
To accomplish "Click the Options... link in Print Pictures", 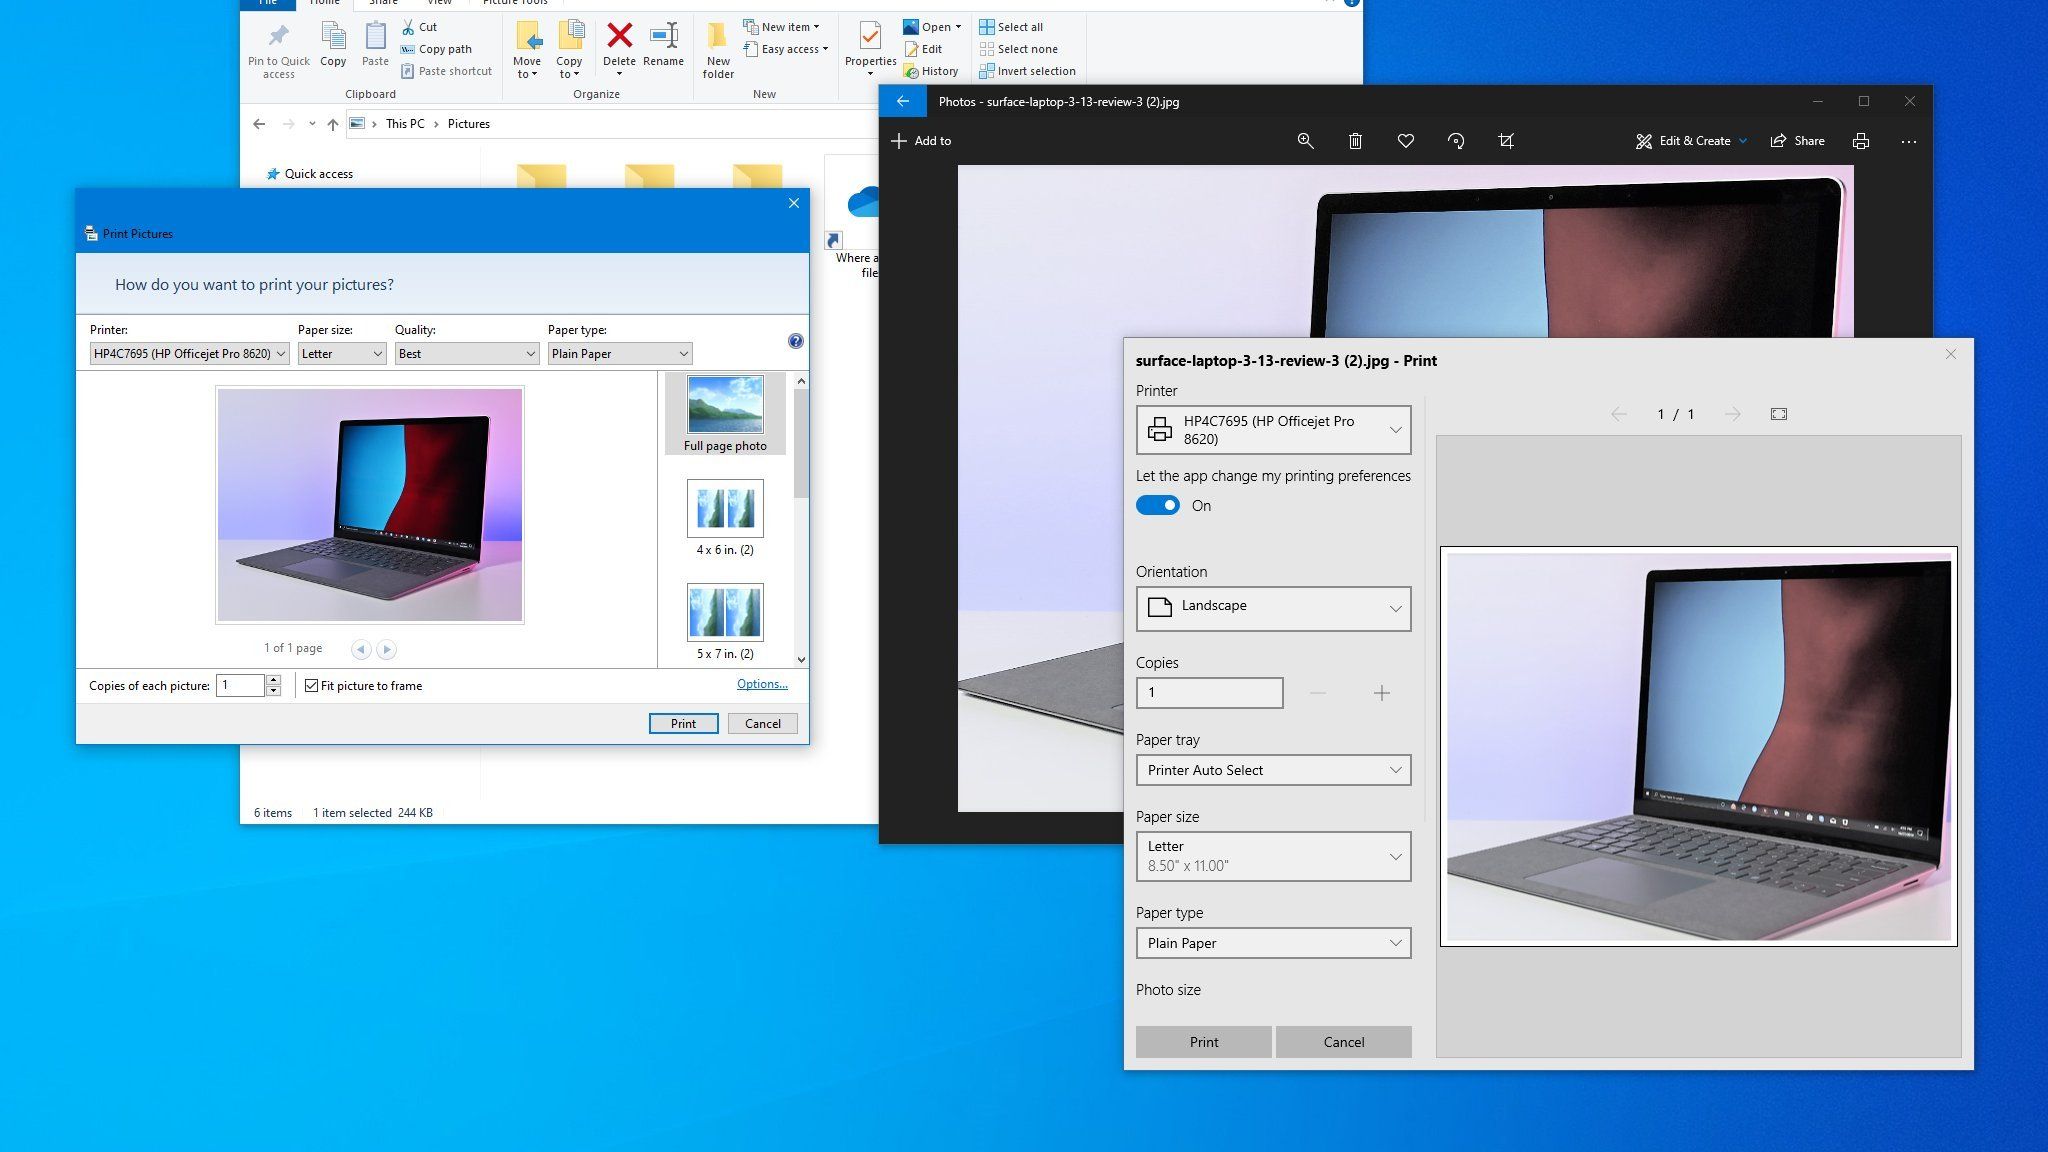I will click(x=762, y=684).
